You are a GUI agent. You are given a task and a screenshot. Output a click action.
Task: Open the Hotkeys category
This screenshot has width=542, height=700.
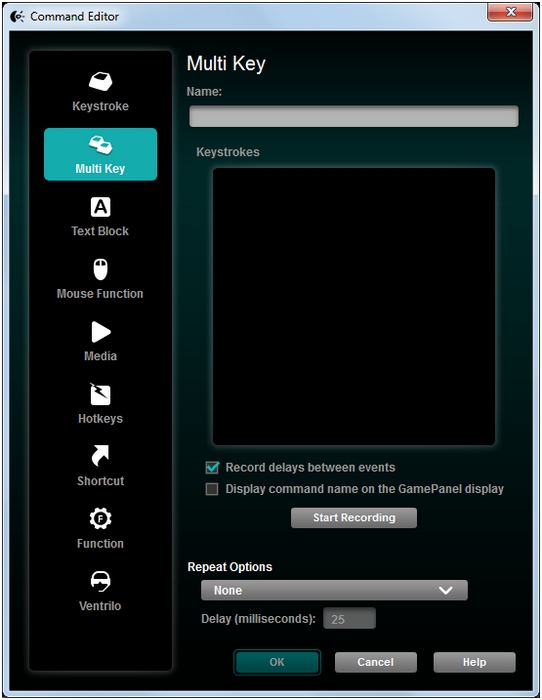pyautogui.click(x=100, y=404)
